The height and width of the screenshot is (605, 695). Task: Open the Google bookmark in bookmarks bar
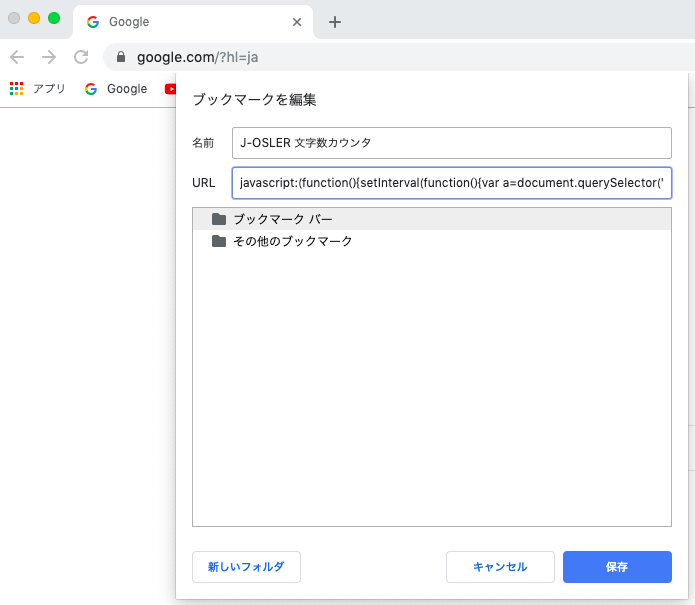[x=116, y=89]
